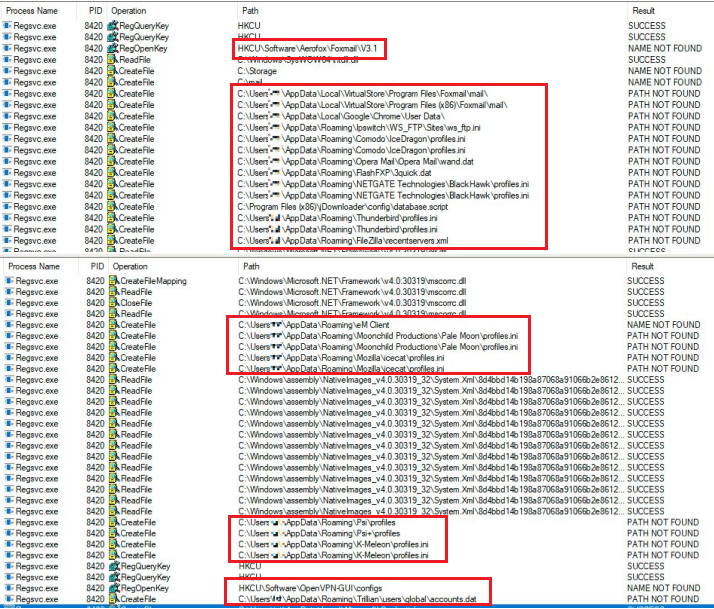714x609 pixels.
Task: Click the Process Name header in lower list
Action: 34,266
